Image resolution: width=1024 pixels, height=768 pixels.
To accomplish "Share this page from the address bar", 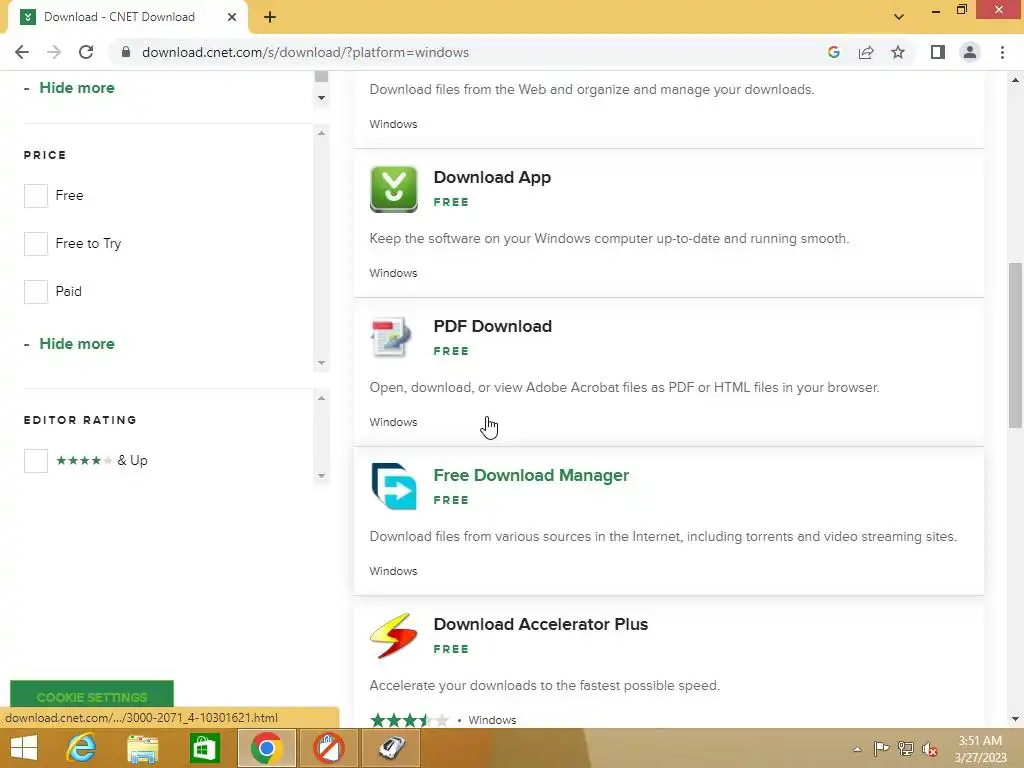I will tap(866, 52).
